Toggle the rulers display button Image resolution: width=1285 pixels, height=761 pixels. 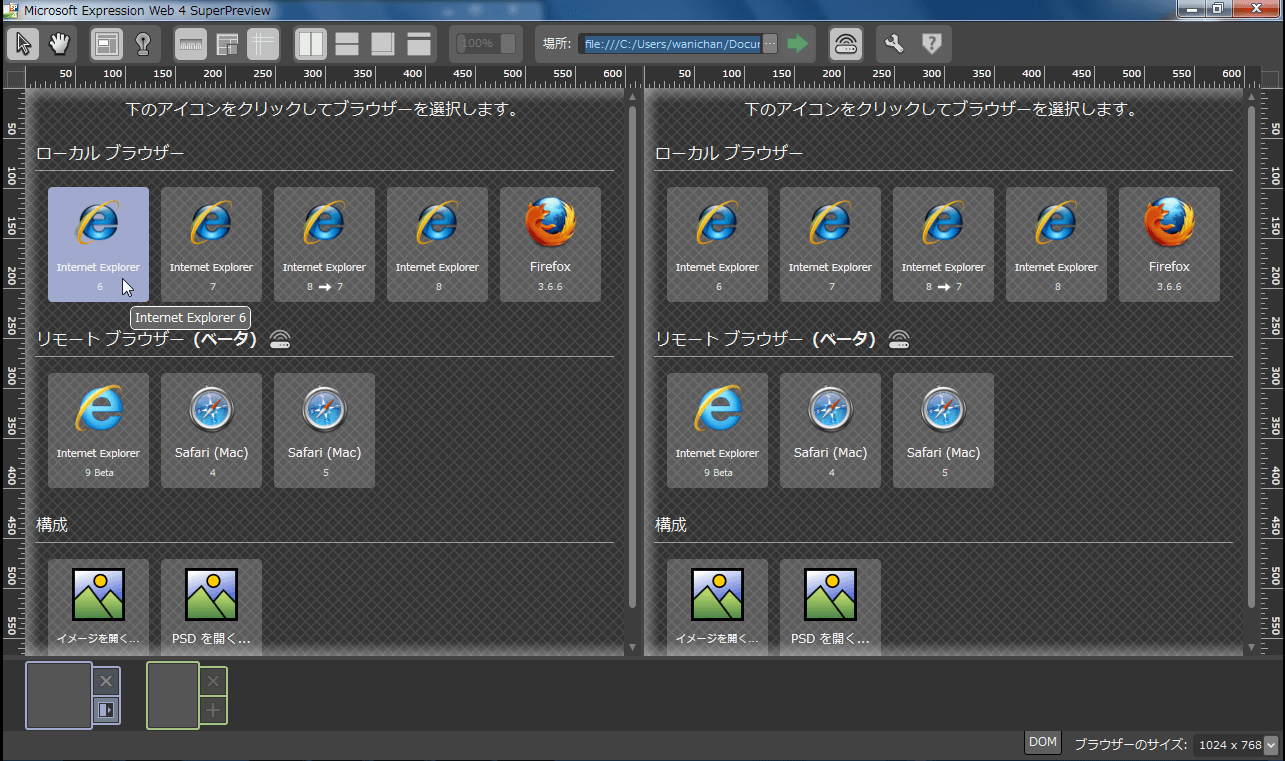pos(191,44)
